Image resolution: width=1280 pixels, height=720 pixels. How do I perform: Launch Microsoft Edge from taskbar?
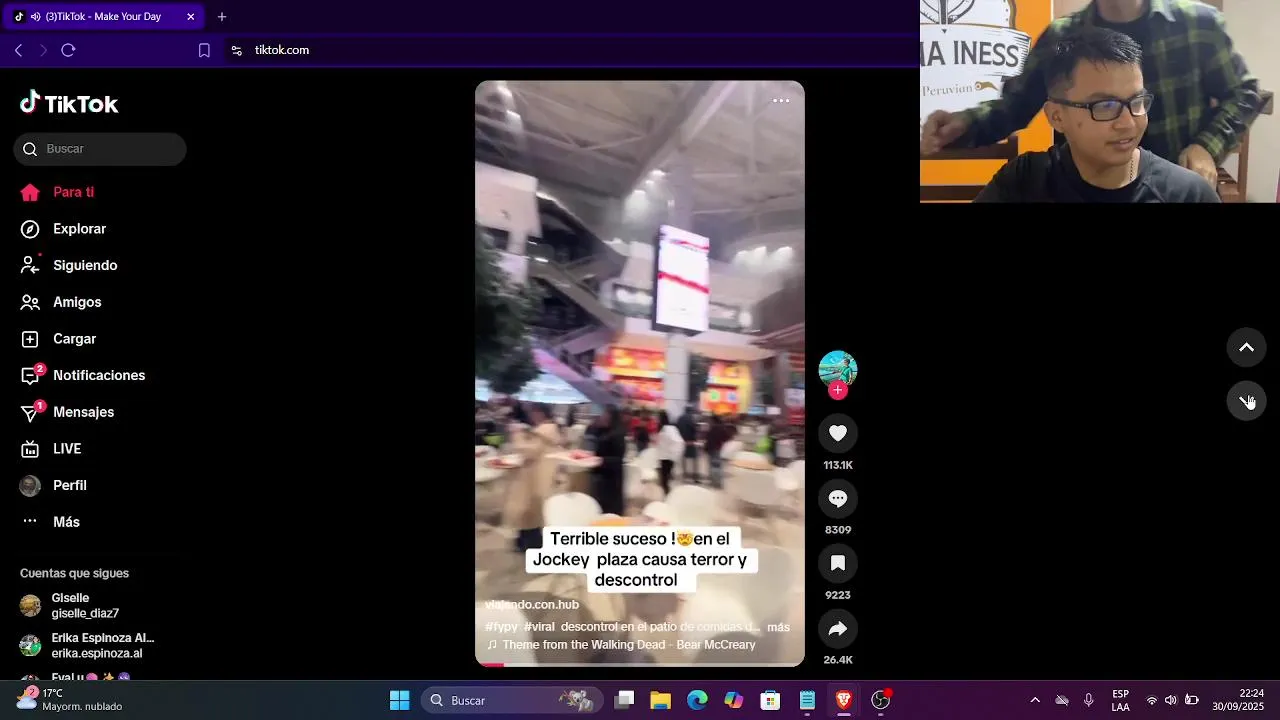click(x=697, y=700)
